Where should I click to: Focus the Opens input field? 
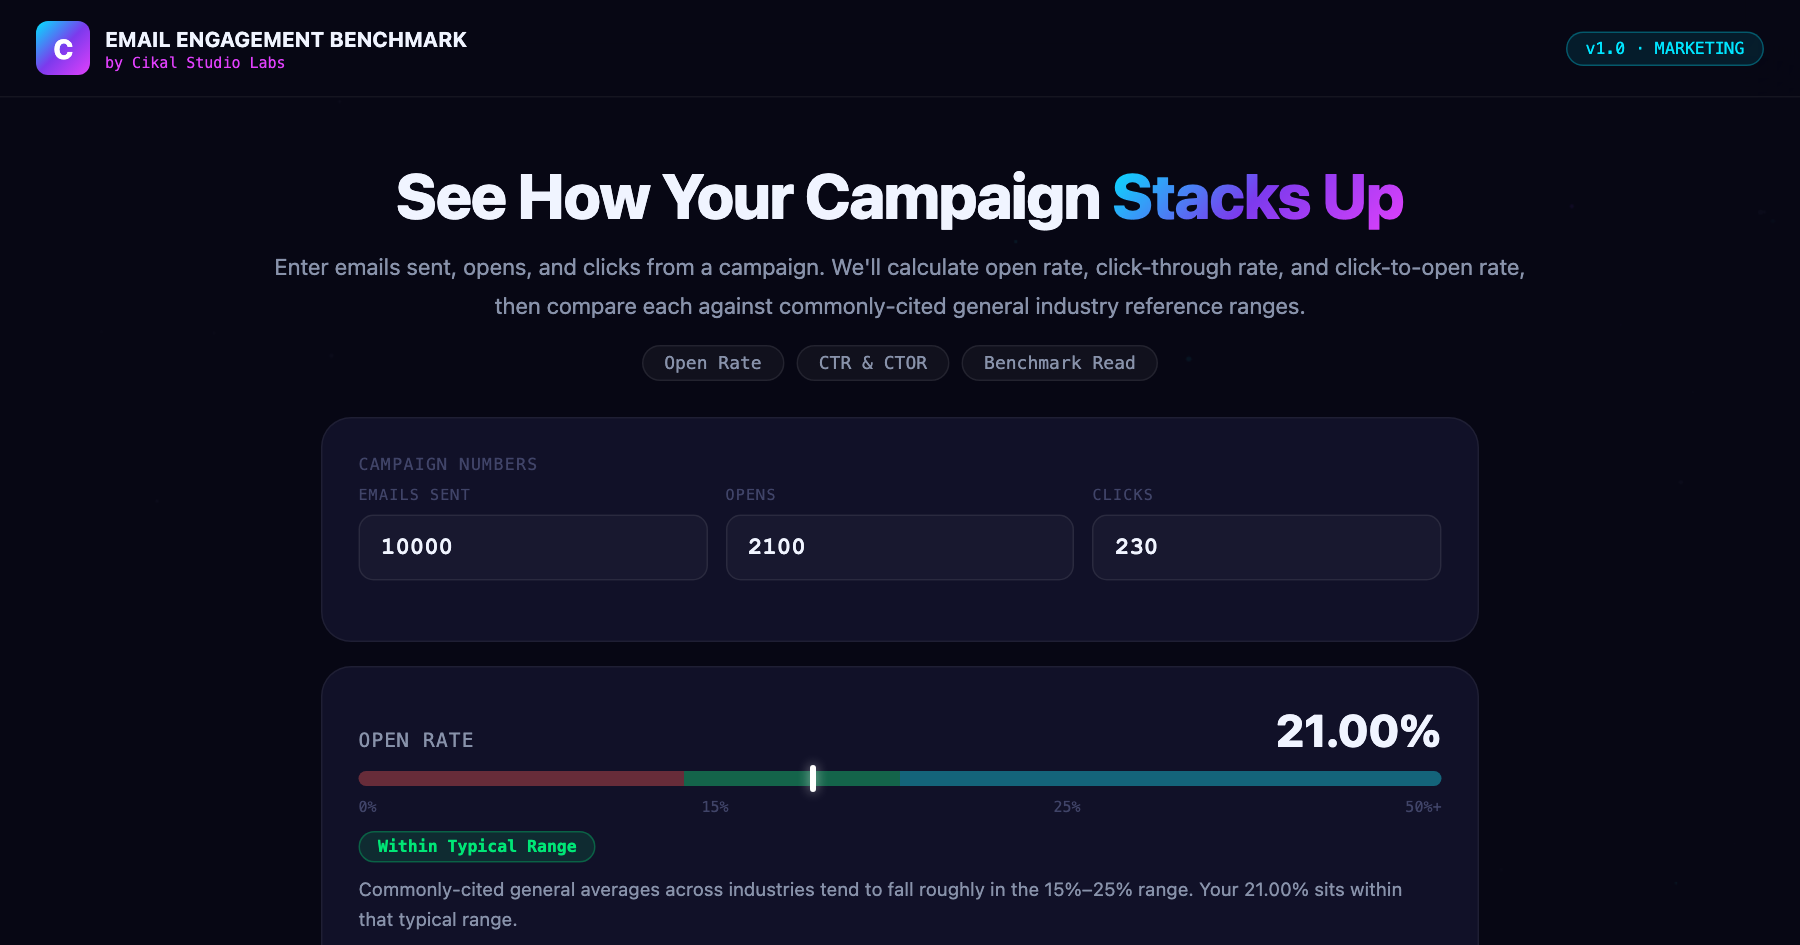click(900, 547)
